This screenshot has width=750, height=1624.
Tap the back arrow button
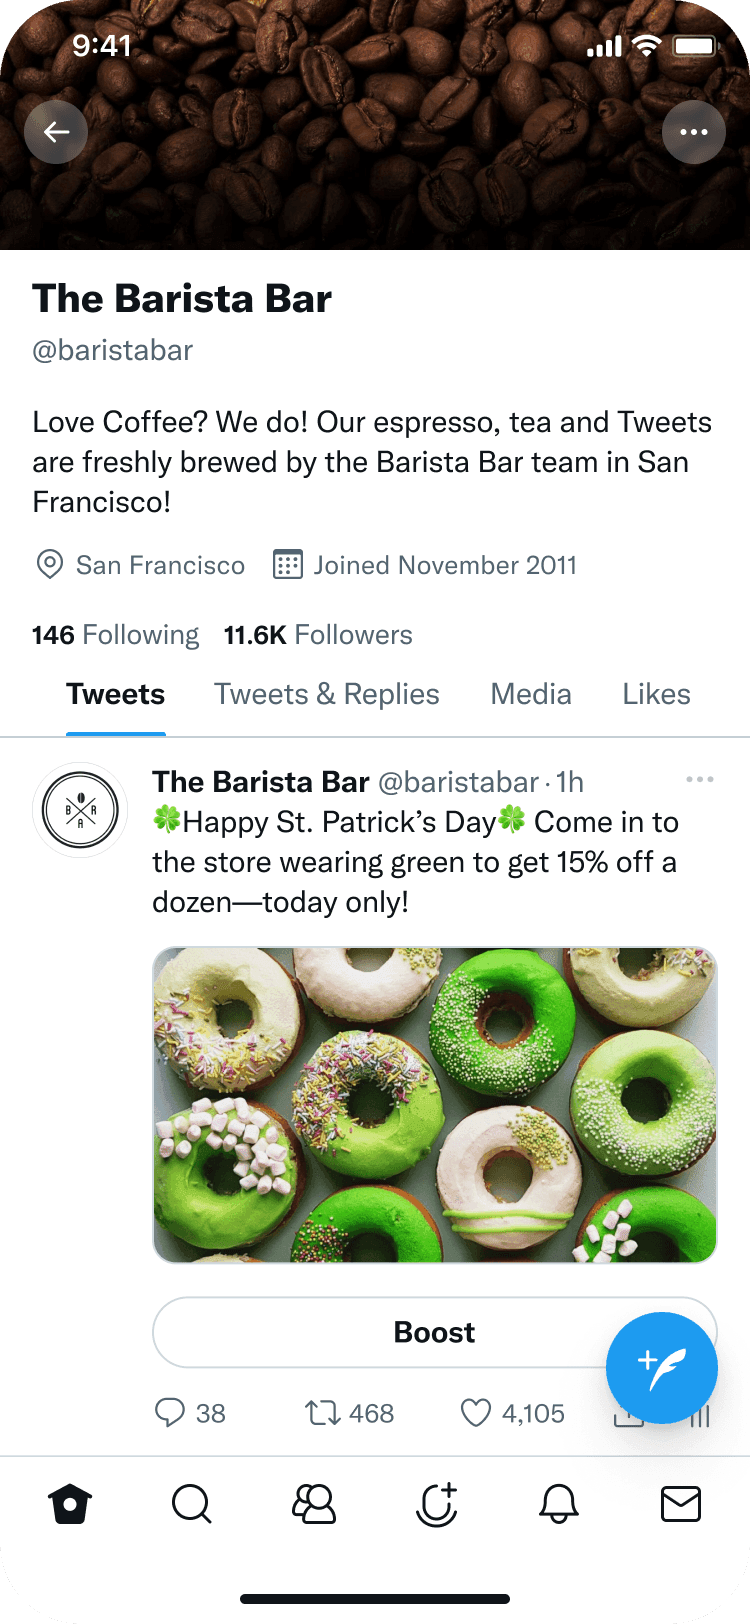[x=56, y=132]
